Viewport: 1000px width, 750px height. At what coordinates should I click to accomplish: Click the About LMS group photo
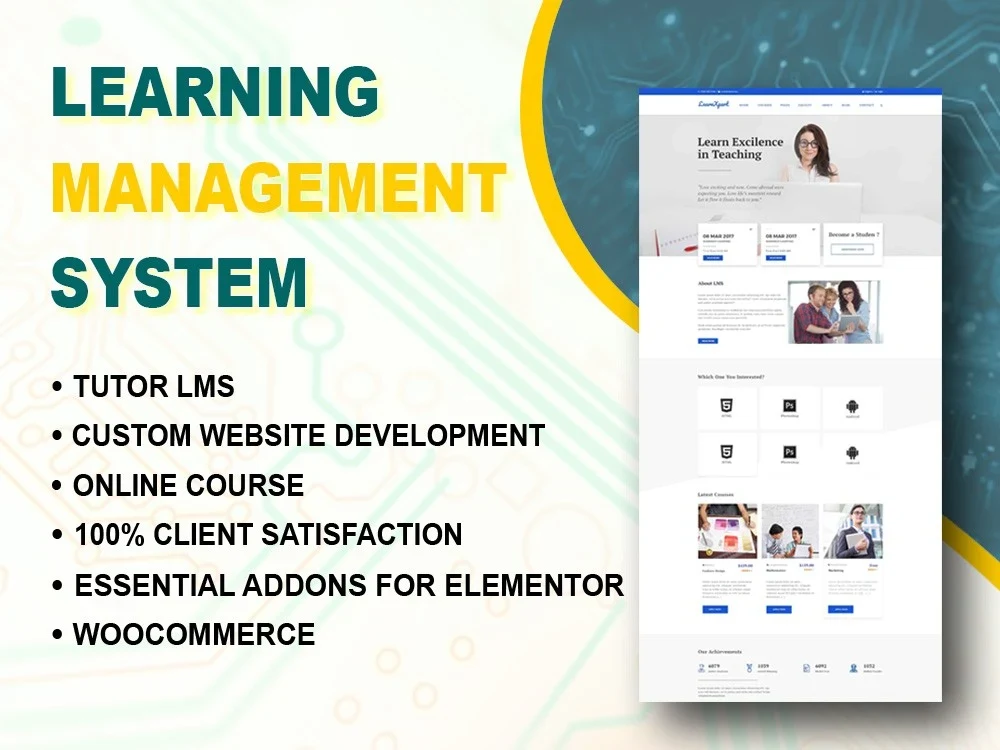(835, 312)
